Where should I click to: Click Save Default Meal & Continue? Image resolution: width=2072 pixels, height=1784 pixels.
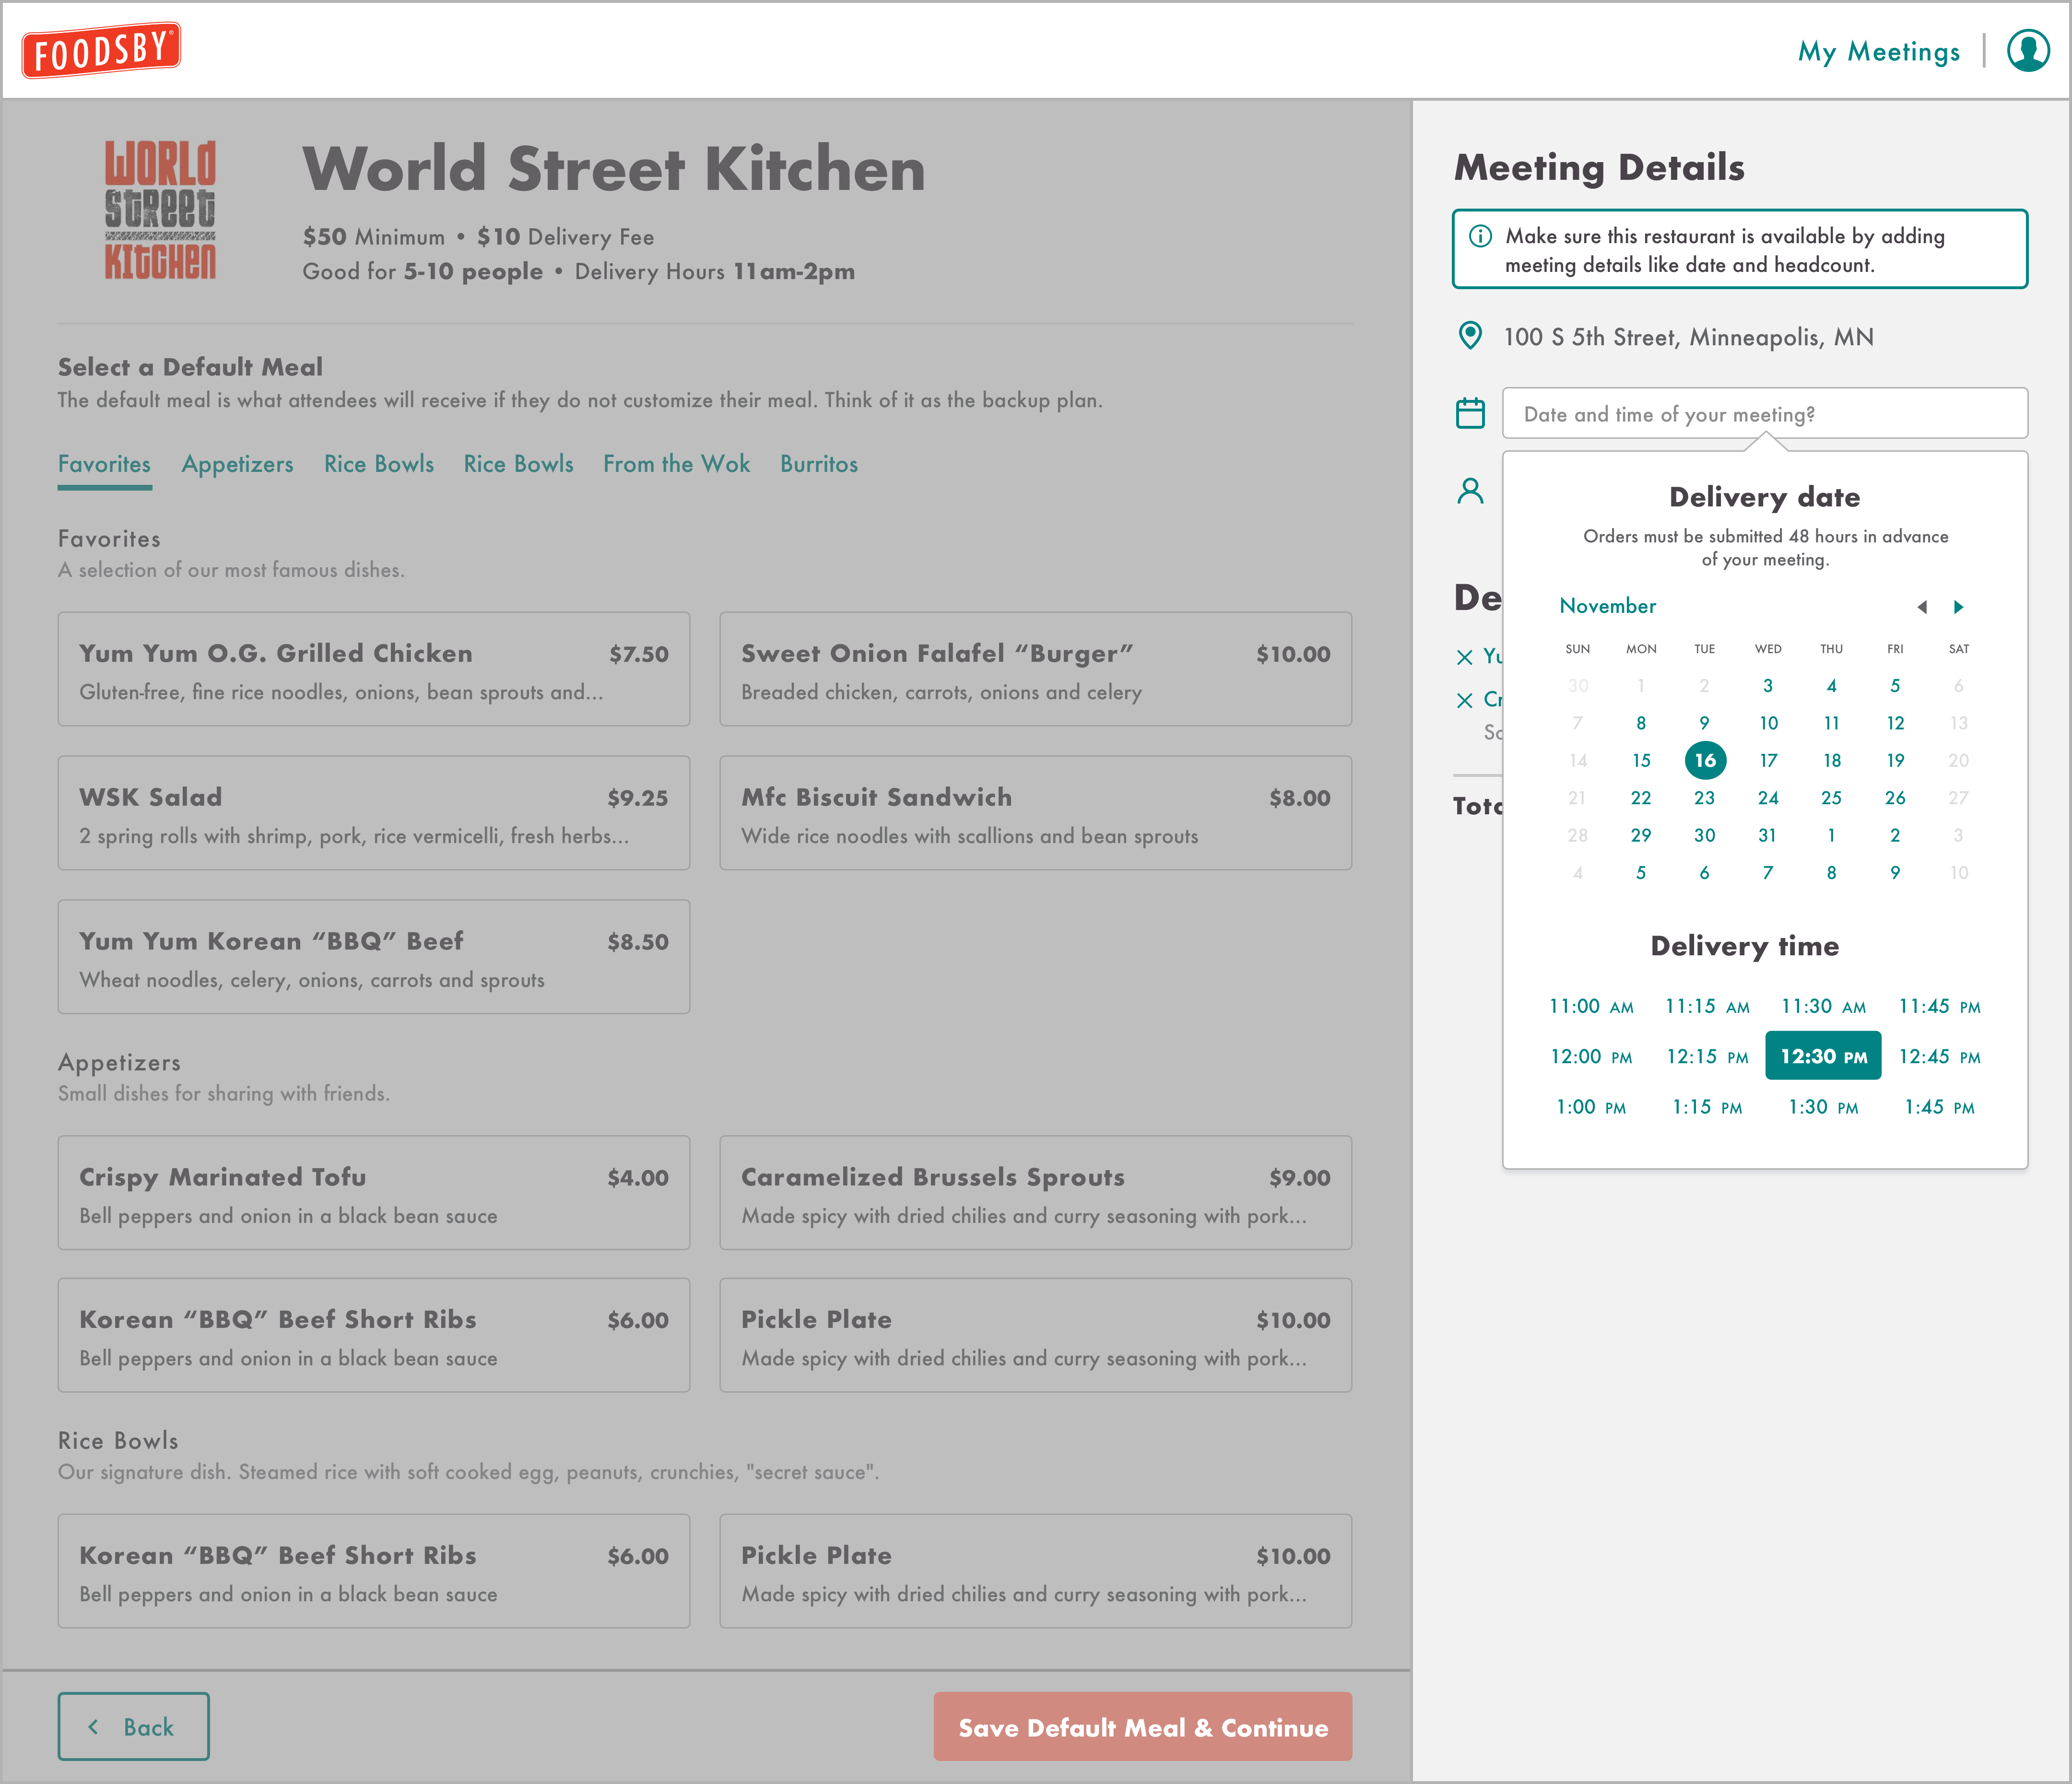pyautogui.click(x=1142, y=1727)
